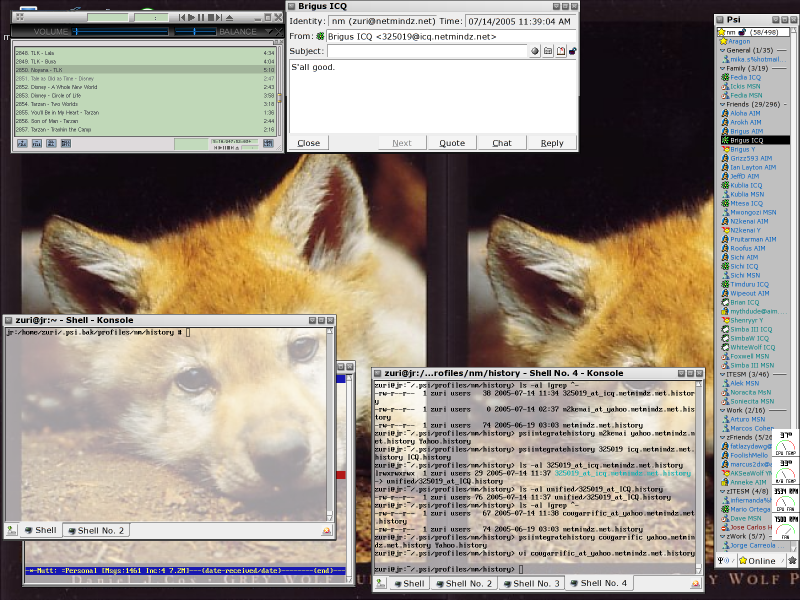Click the encryption padlock icon near Subject field

click(x=572, y=51)
